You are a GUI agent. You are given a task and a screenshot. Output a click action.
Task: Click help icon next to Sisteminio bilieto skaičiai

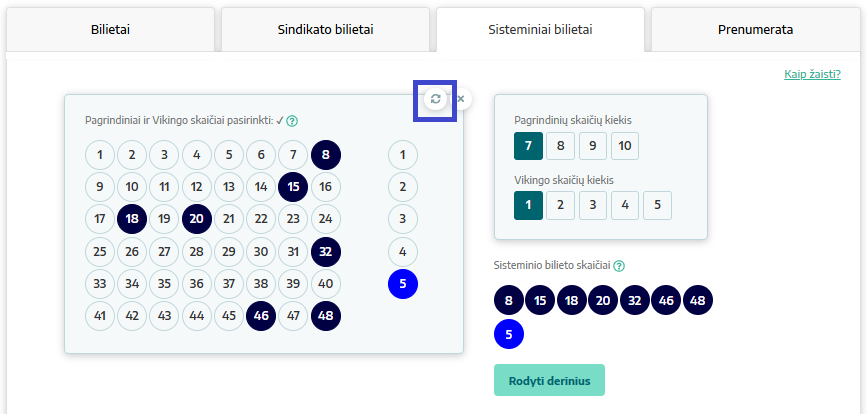tap(619, 266)
